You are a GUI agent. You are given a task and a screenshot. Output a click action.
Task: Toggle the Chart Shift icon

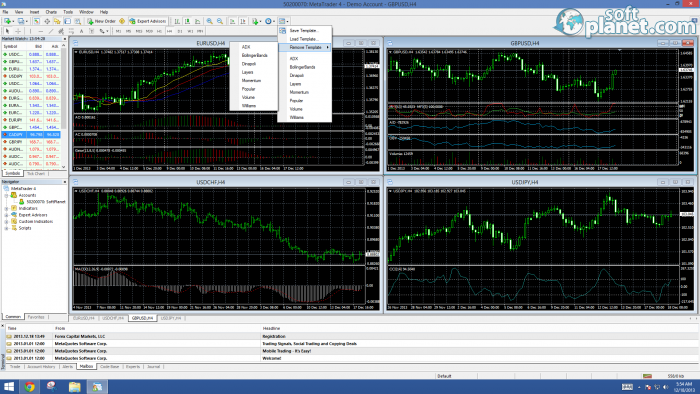tap(243, 21)
